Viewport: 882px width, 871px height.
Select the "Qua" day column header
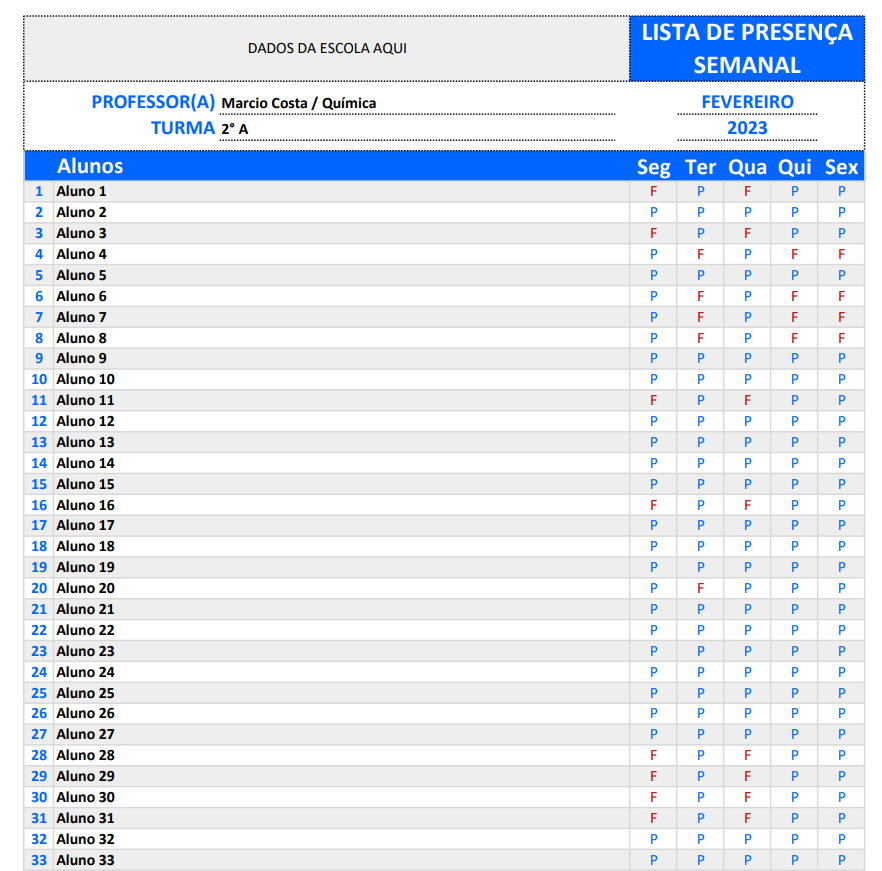point(747,167)
